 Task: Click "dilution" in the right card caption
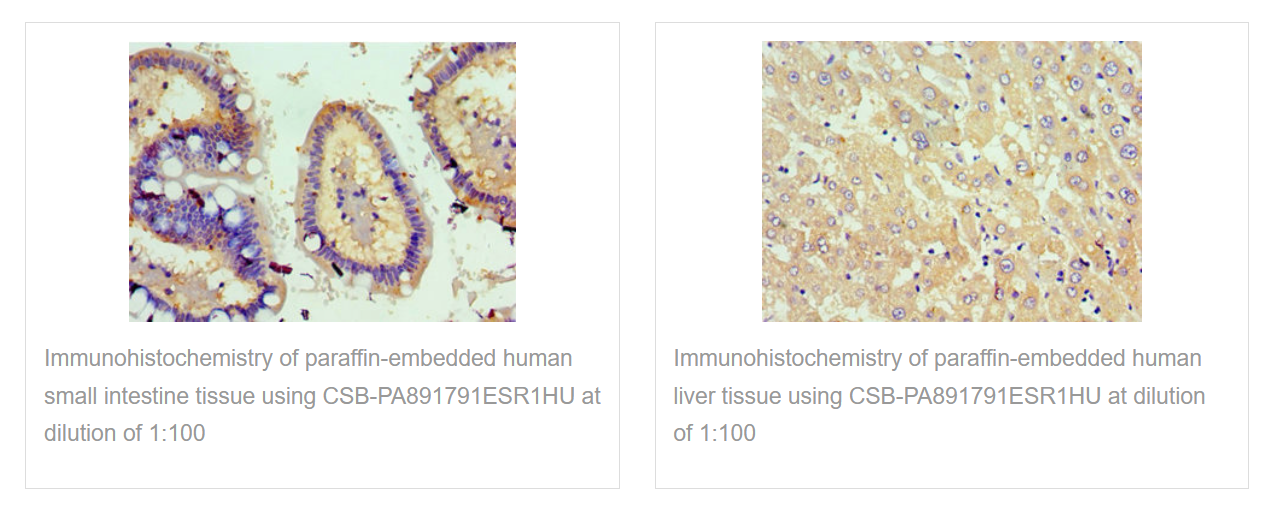pos(1167,396)
